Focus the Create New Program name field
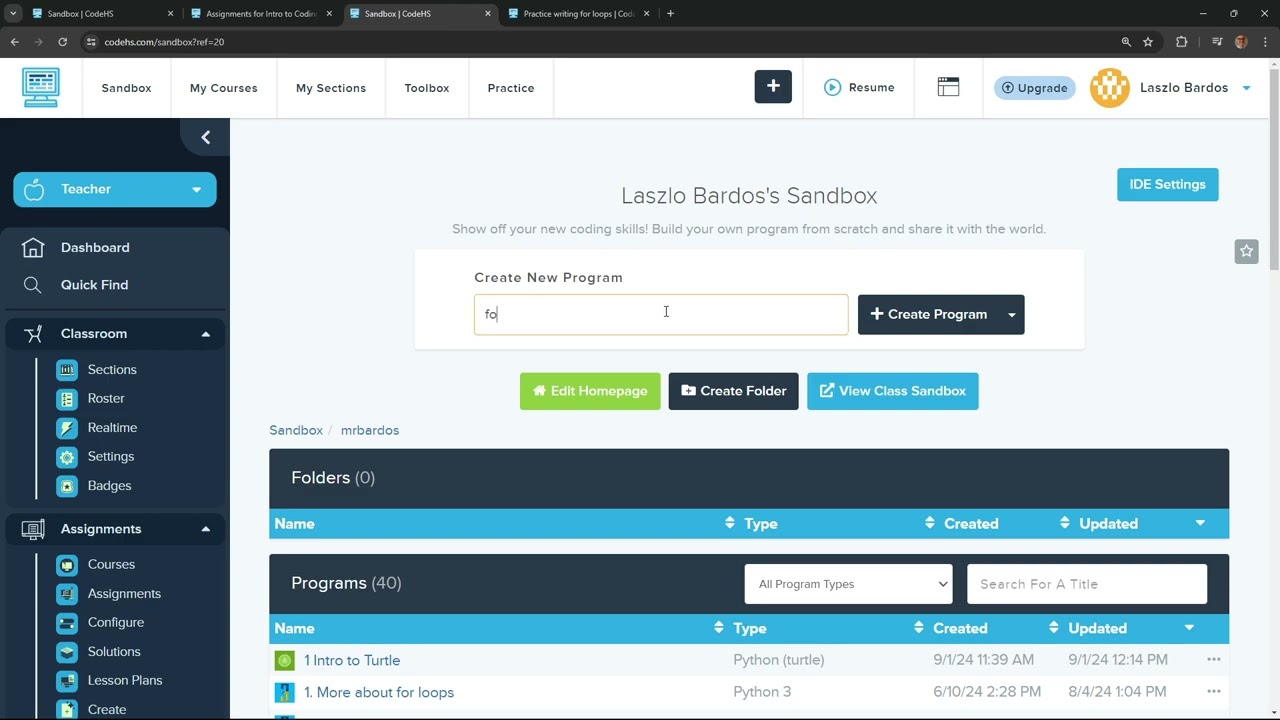Image resolution: width=1280 pixels, height=720 pixels. tap(661, 314)
